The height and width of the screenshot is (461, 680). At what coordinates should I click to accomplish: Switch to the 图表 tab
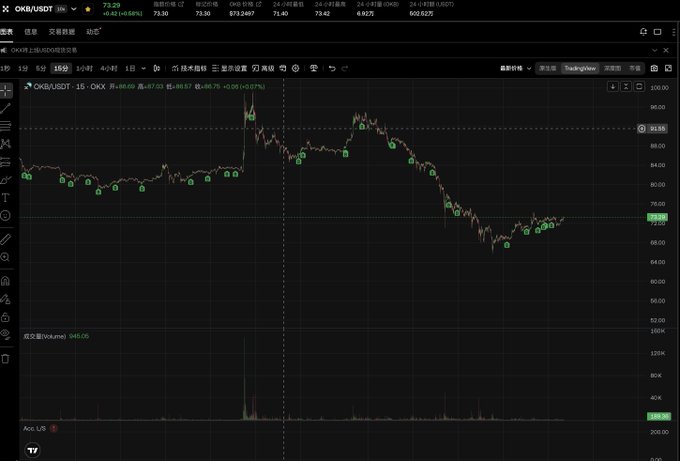[x=6, y=32]
